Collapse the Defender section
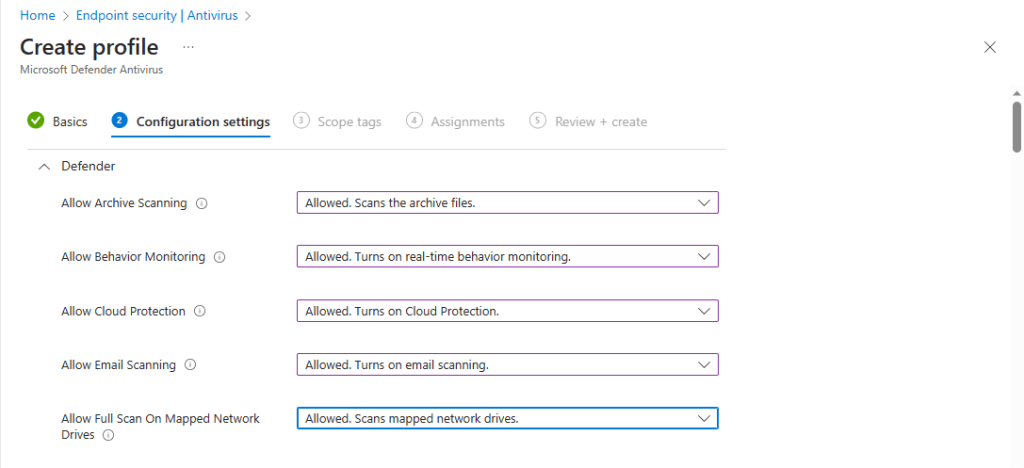 tap(43, 167)
